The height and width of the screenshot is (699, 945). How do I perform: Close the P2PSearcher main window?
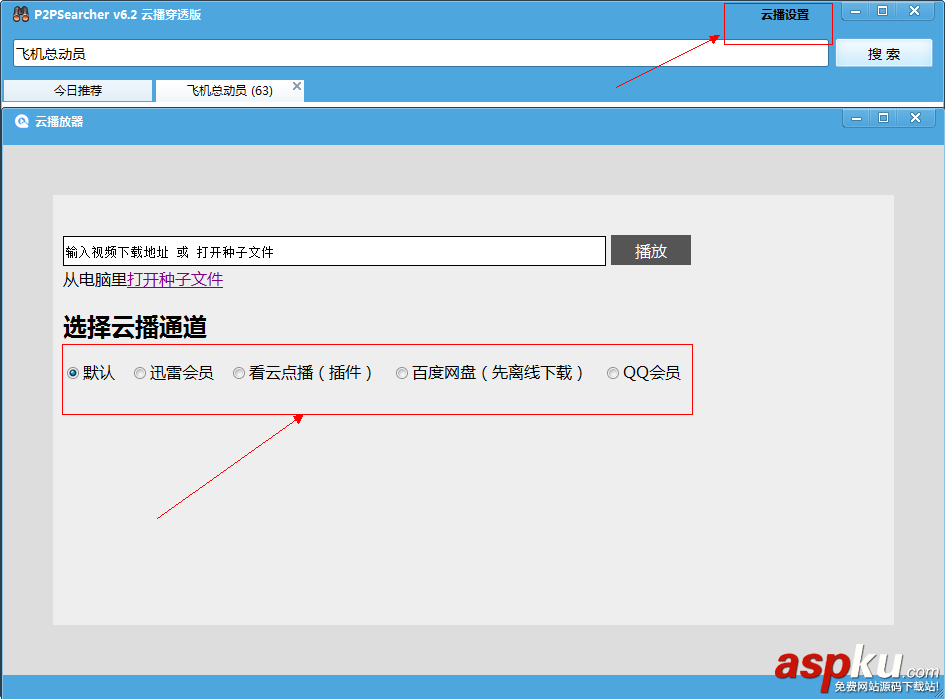pyautogui.click(x=915, y=11)
